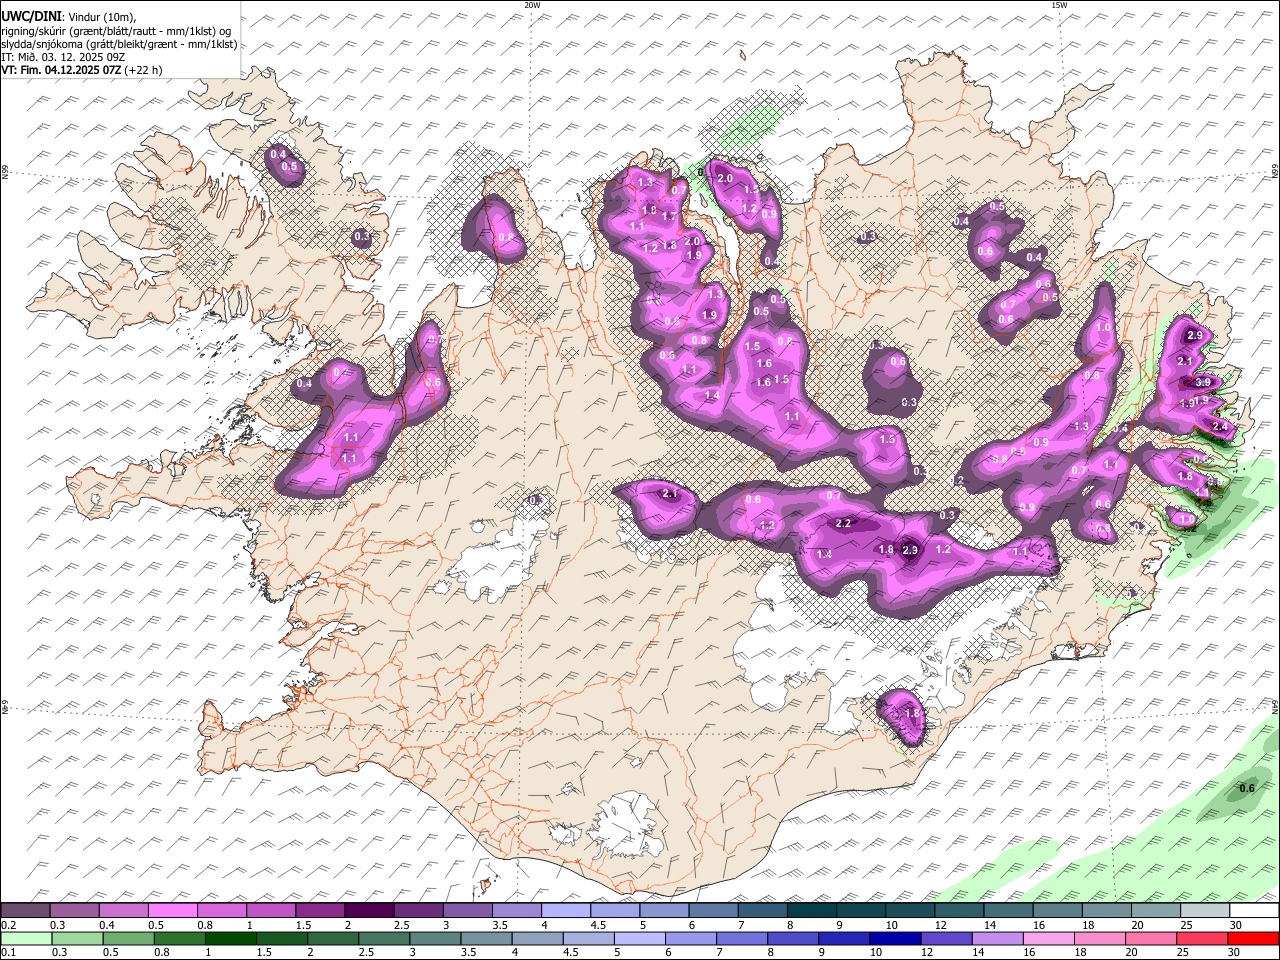1280x960 pixels.
Task: Click the 0.1 label in the rain legend
Action: point(7,953)
